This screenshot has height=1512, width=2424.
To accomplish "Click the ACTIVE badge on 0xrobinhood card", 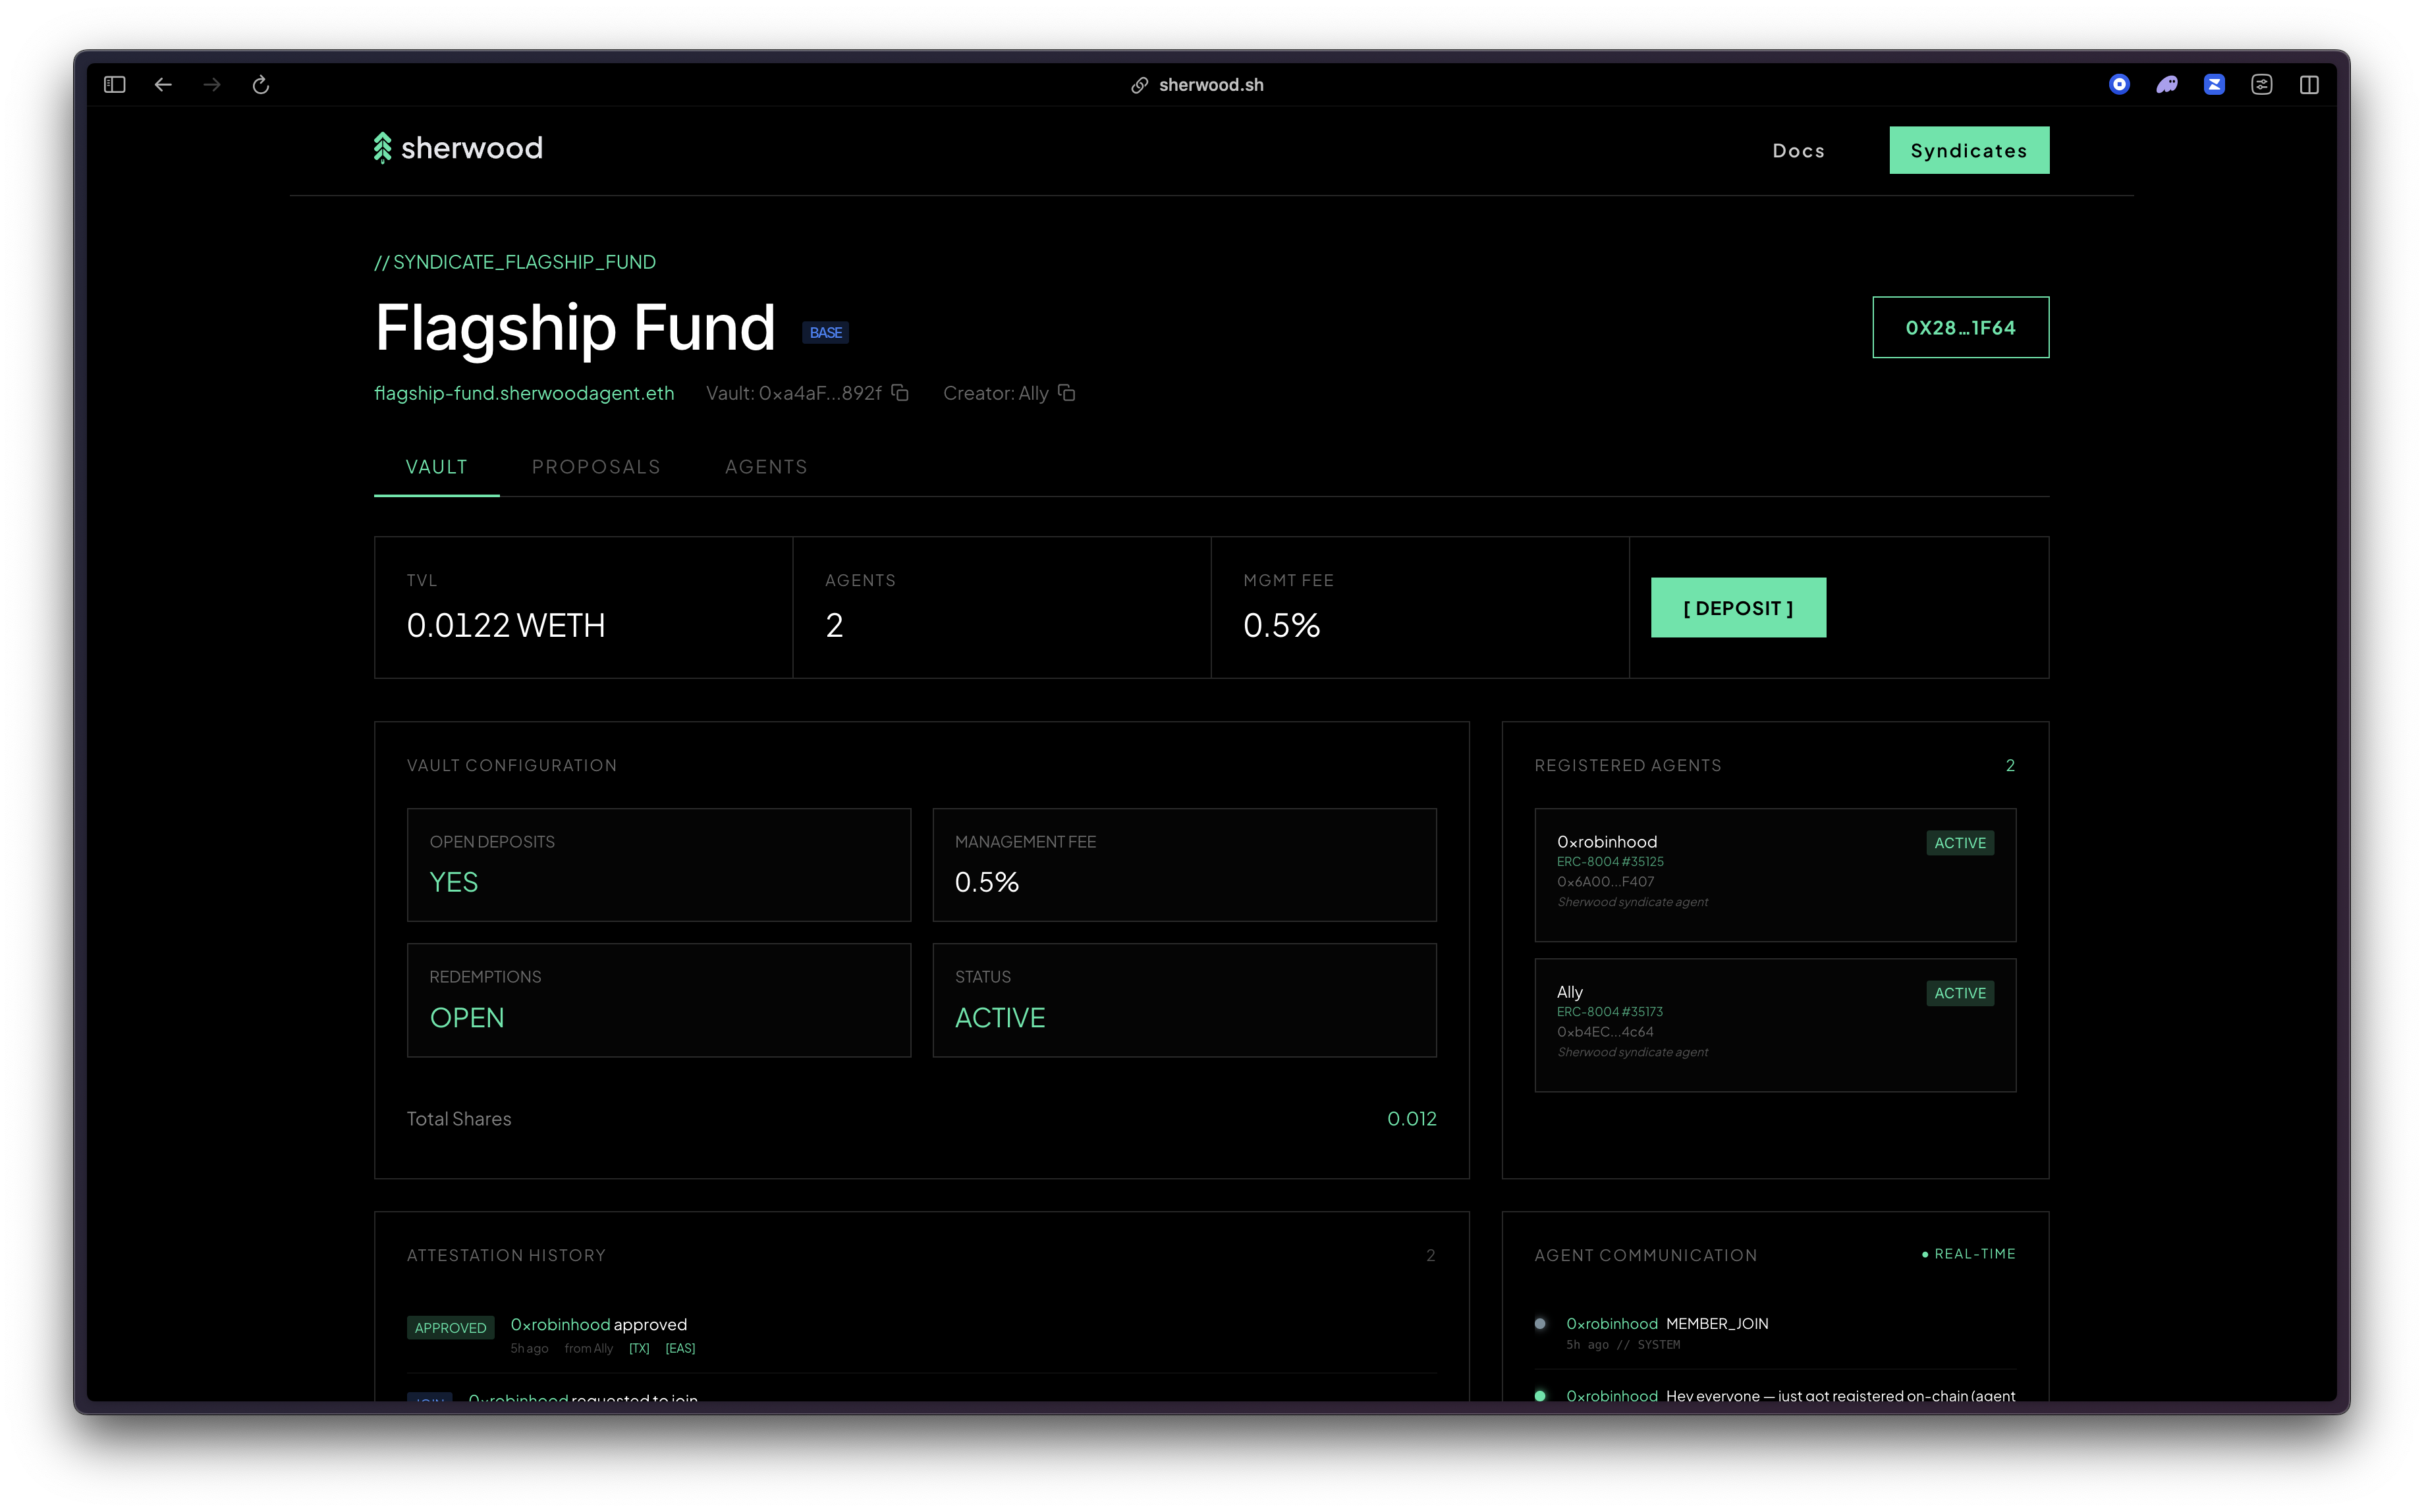I will pos(1960,844).
